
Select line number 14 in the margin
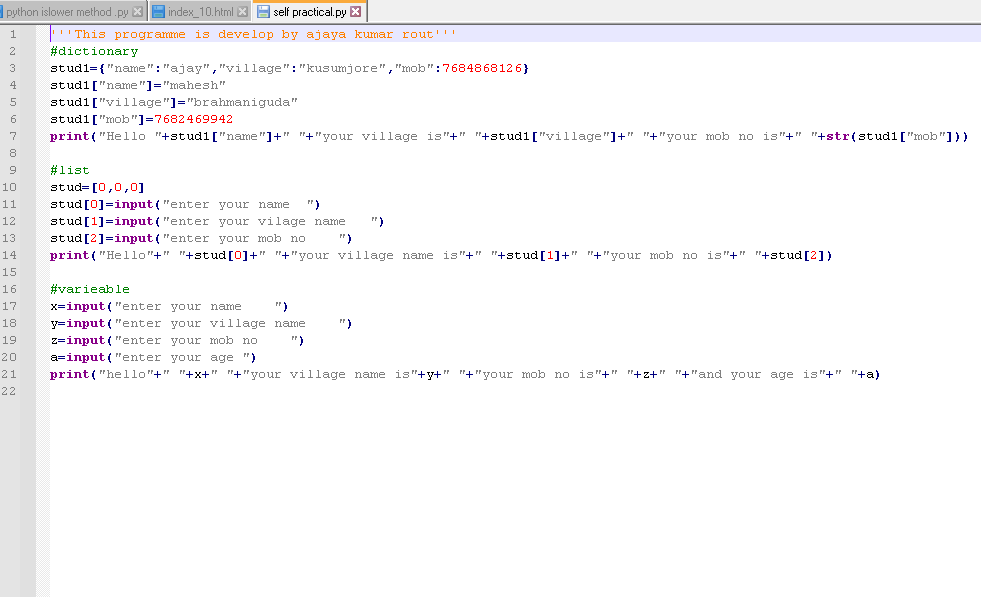coord(12,255)
